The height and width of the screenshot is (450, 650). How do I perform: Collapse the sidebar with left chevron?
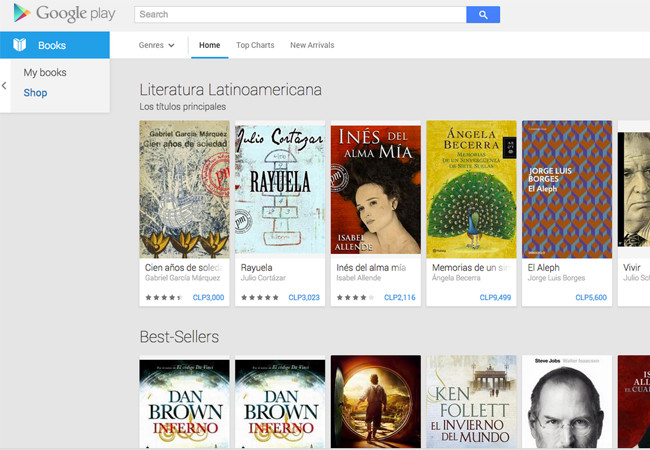4,86
